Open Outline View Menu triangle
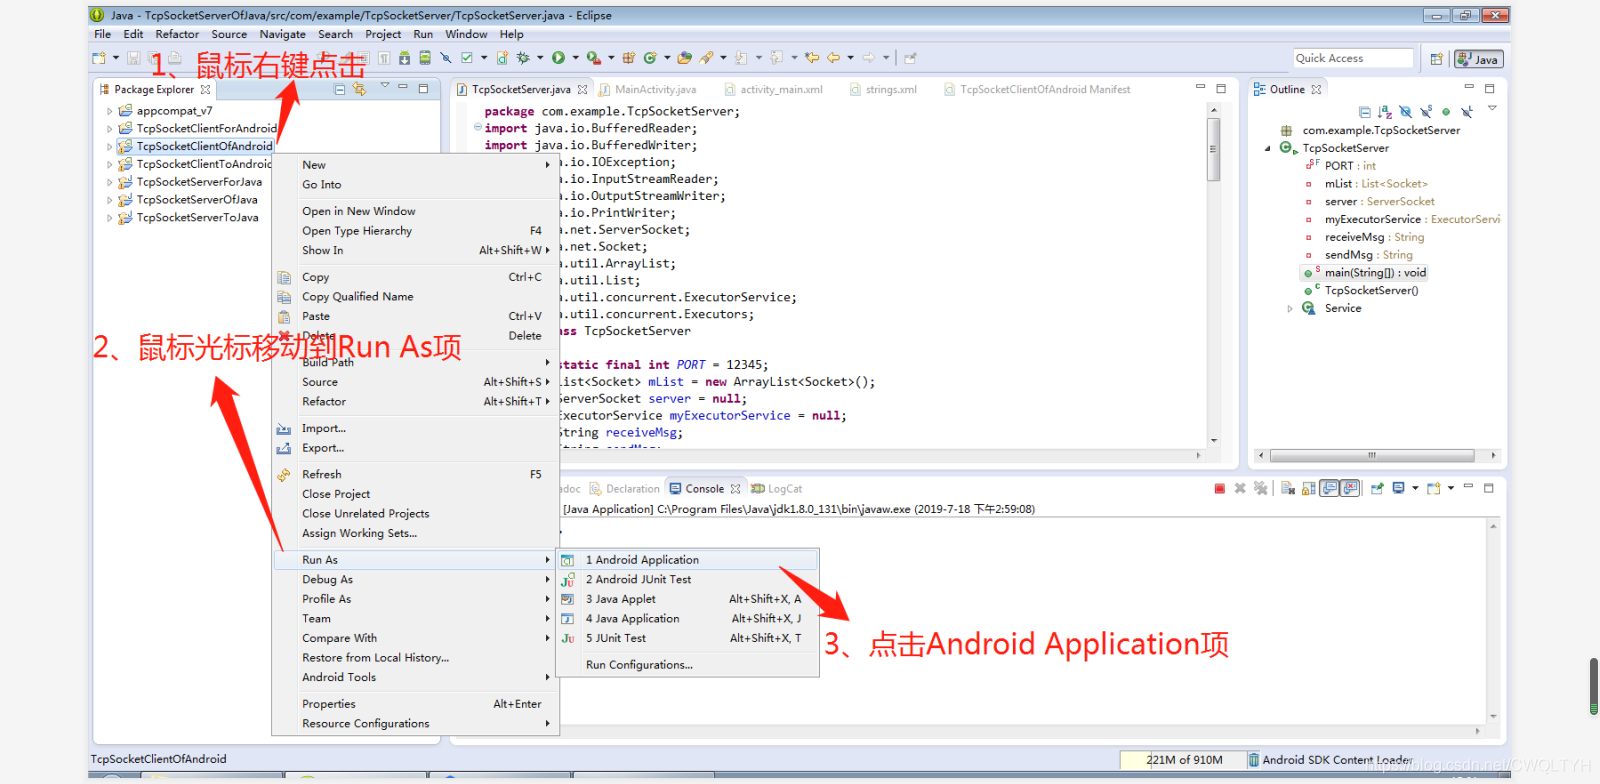Screen dimensions: 1600x784 tap(1491, 108)
